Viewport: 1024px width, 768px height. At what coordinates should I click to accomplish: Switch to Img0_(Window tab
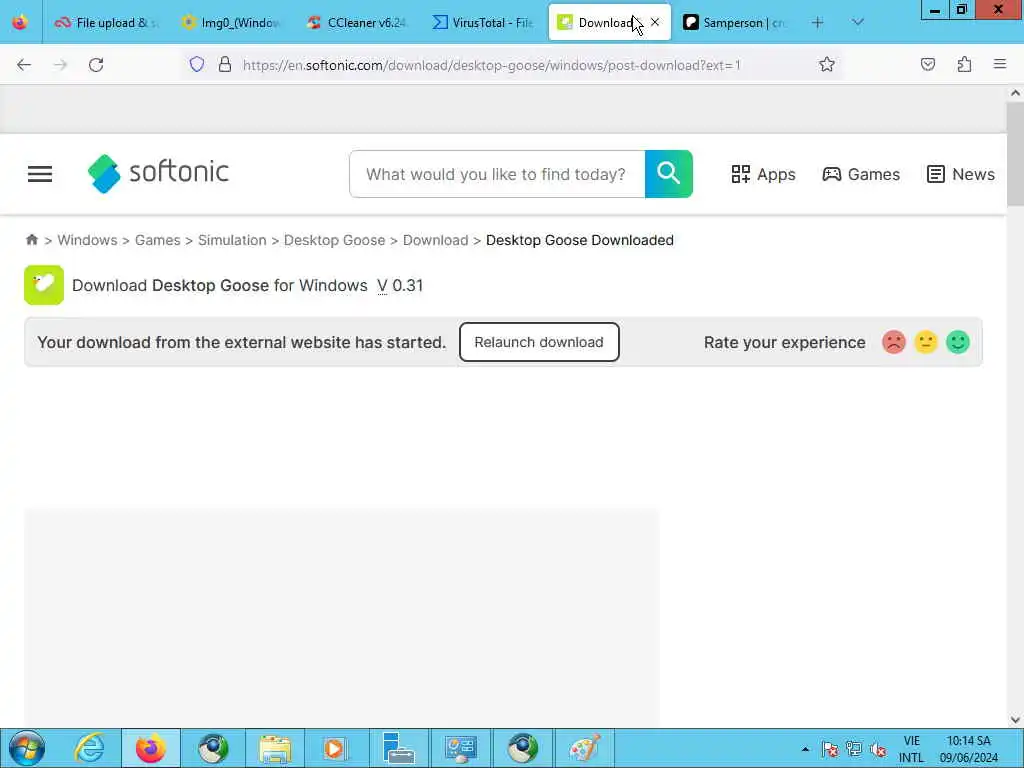[x=233, y=22]
